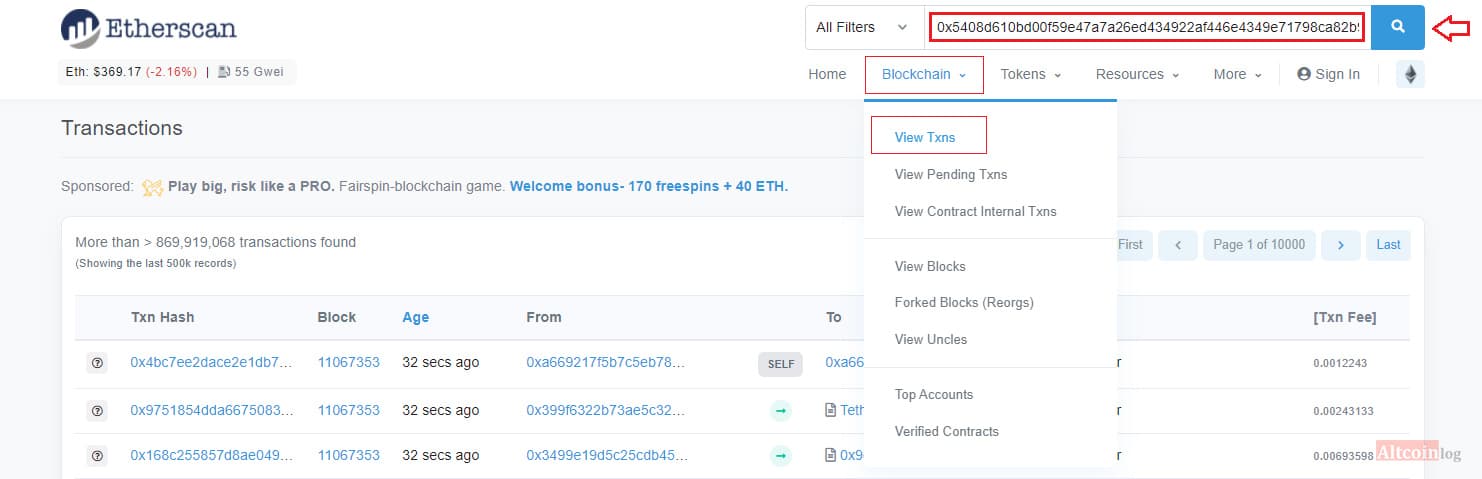This screenshot has height=479, width=1482.
Task: Expand the Tokens menu
Action: [x=1031, y=74]
